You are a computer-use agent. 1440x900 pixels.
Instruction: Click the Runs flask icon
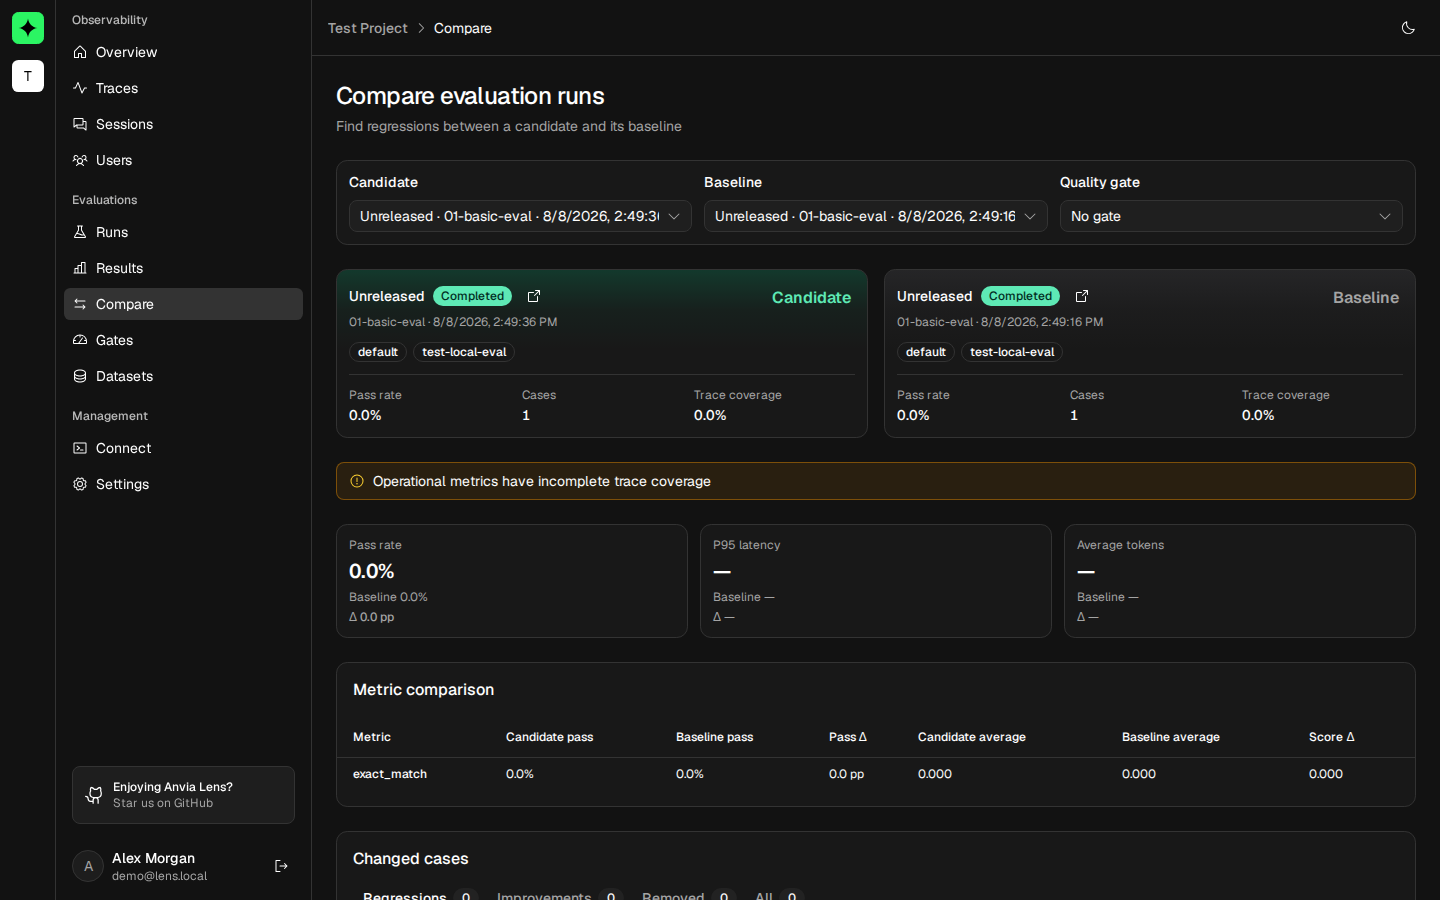[x=80, y=232]
